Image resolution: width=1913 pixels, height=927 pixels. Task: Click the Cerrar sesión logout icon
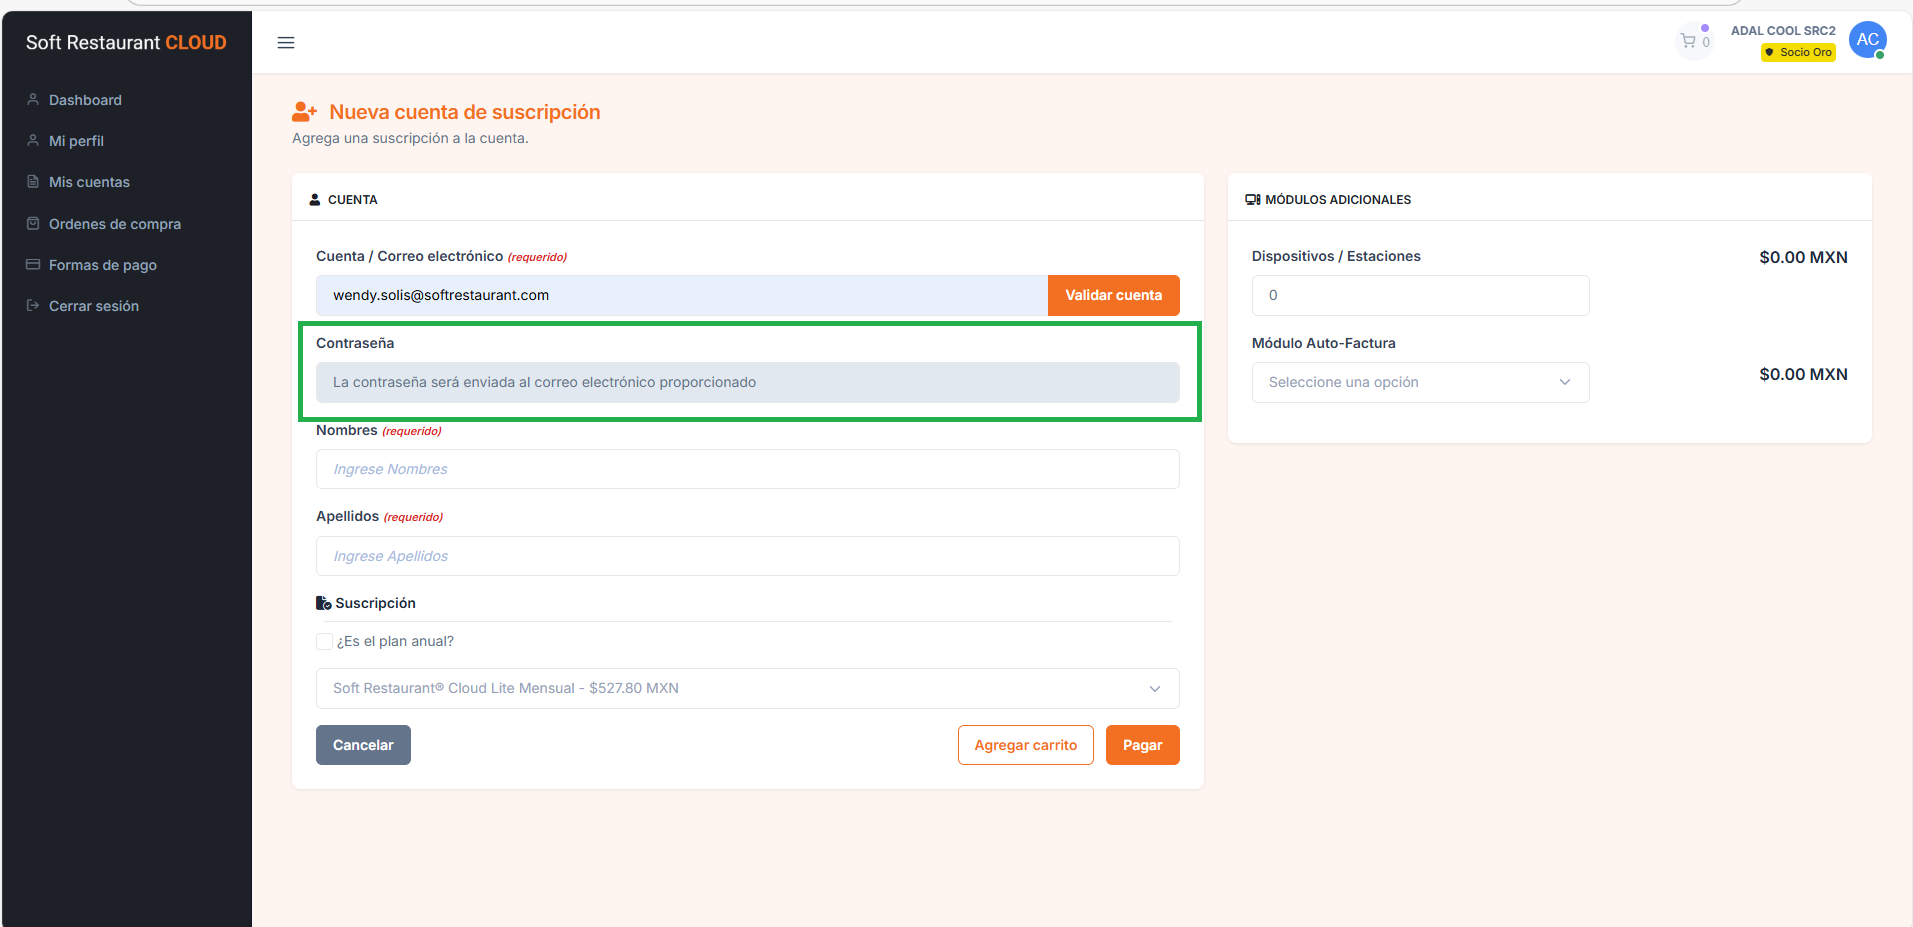pyautogui.click(x=33, y=306)
